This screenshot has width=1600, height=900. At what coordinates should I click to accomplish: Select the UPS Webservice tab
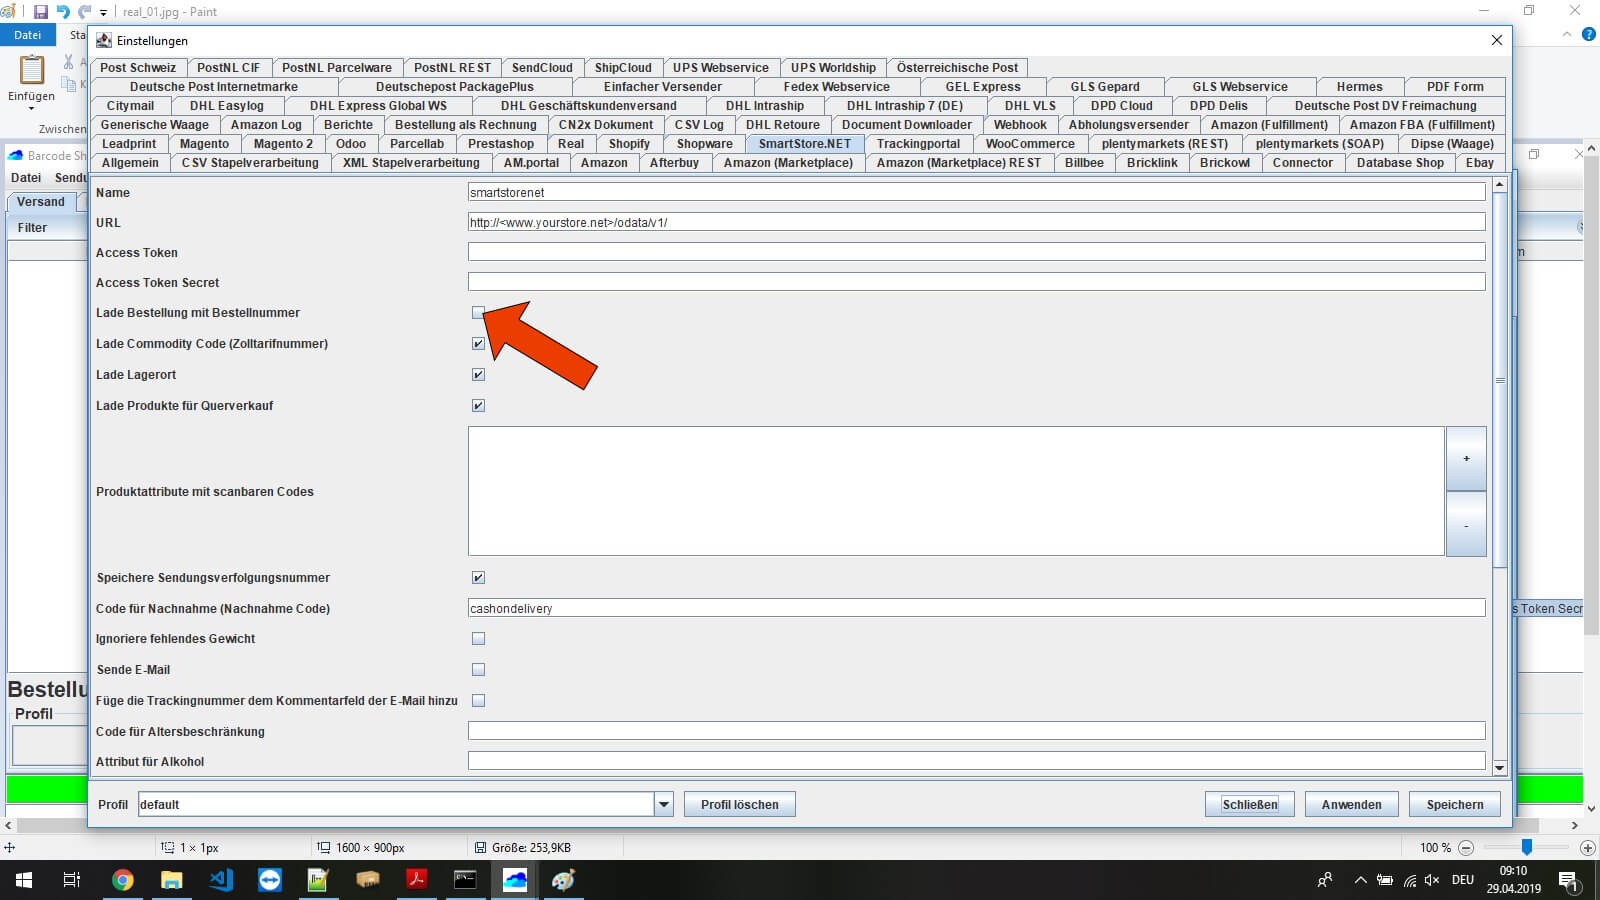point(721,68)
